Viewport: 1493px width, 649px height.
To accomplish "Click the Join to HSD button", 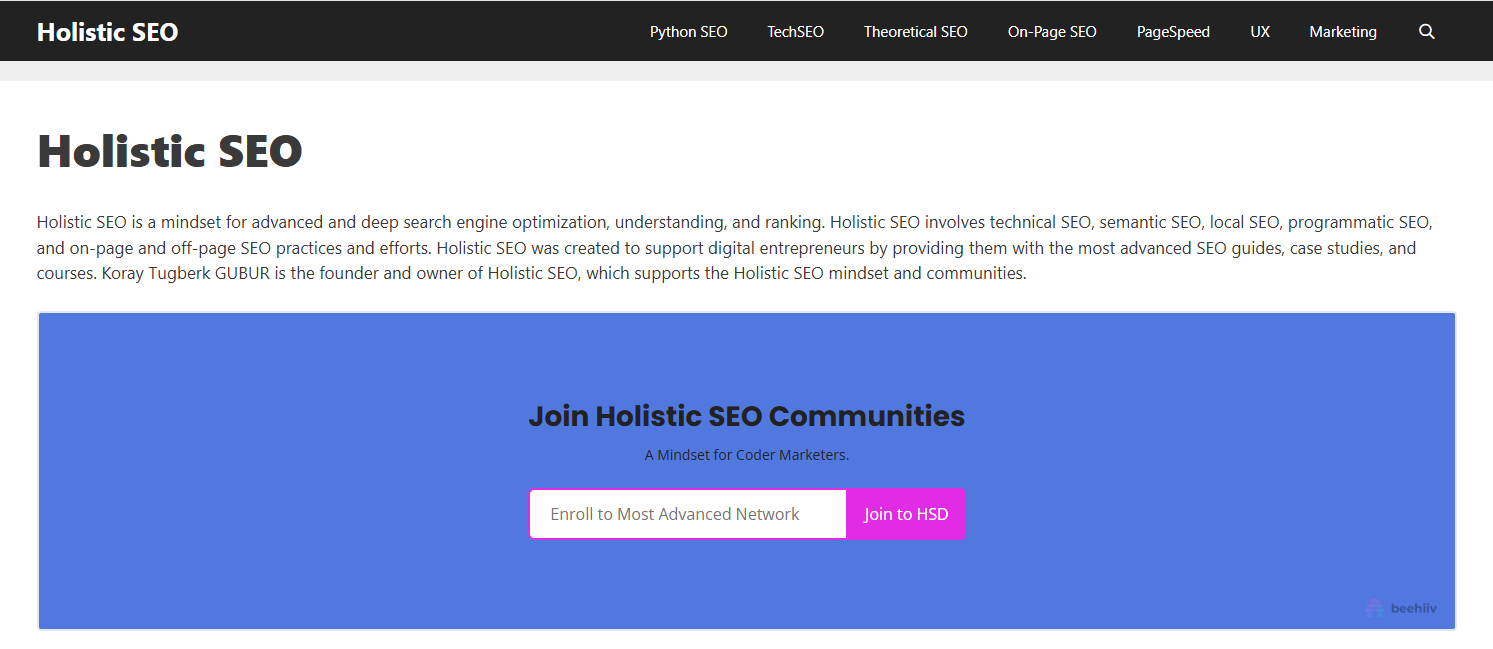I will pos(905,513).
